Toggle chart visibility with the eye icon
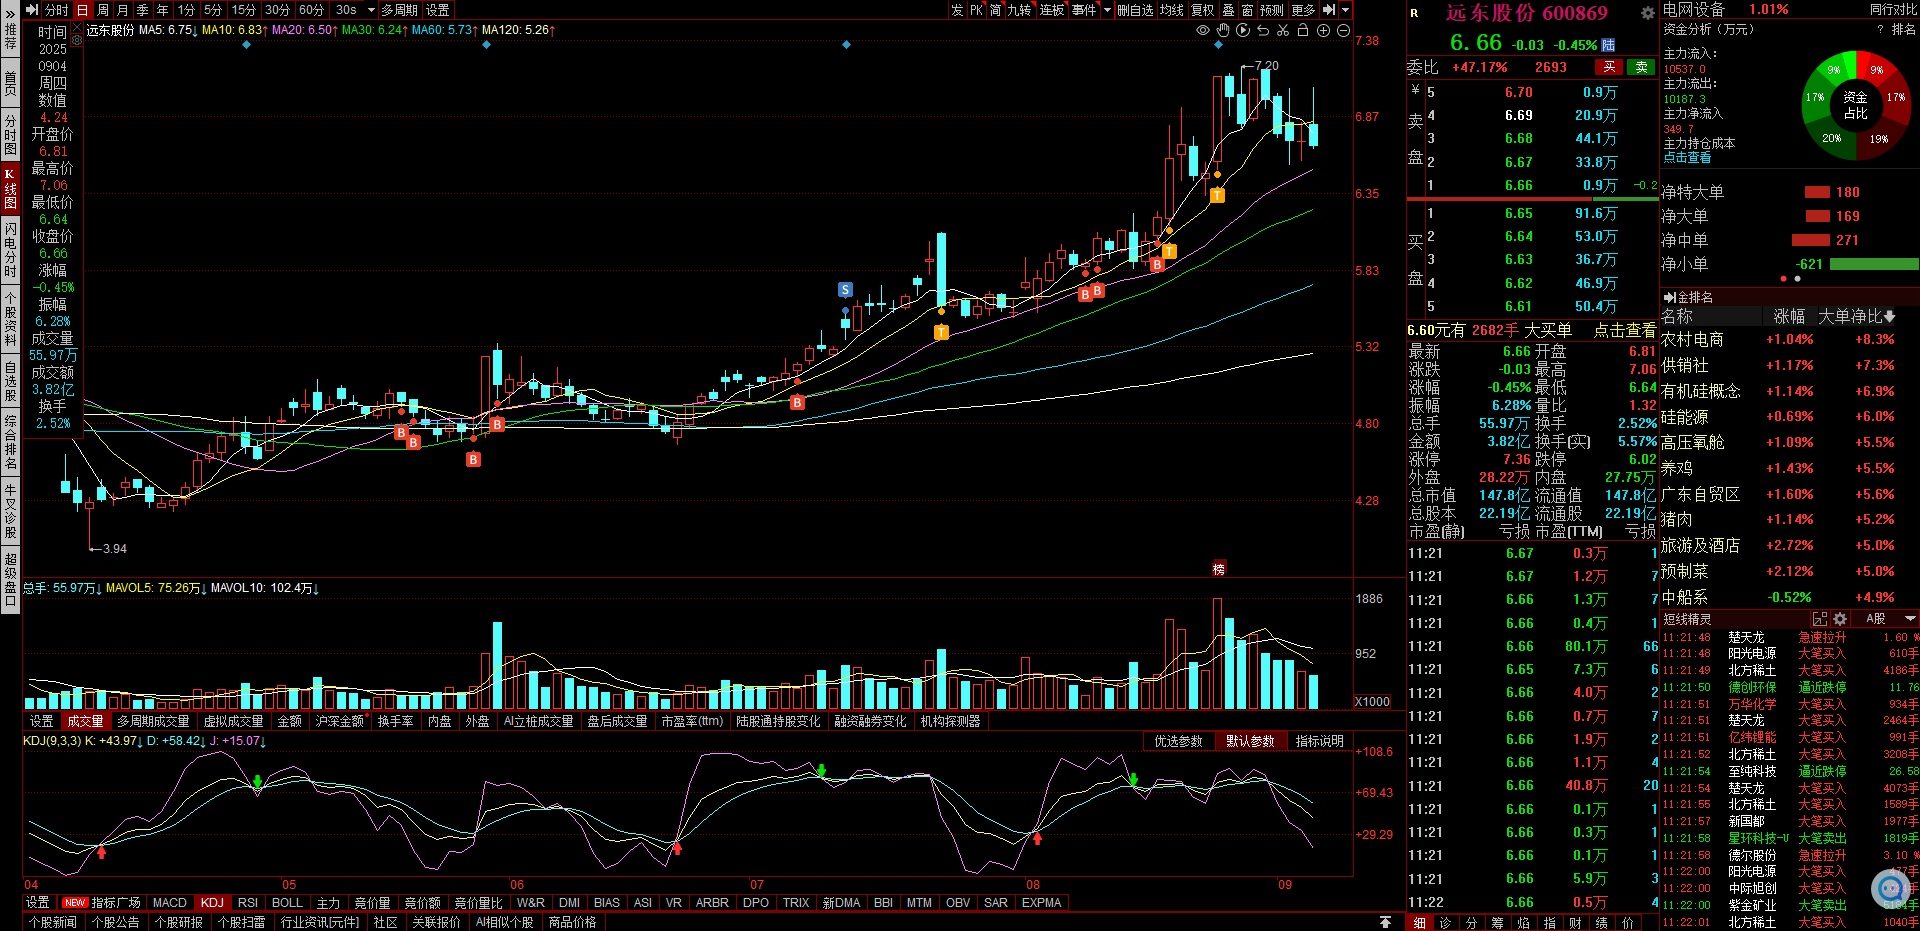The width and height of the screenshot is (1920, 931). [x=1203, y=30]
